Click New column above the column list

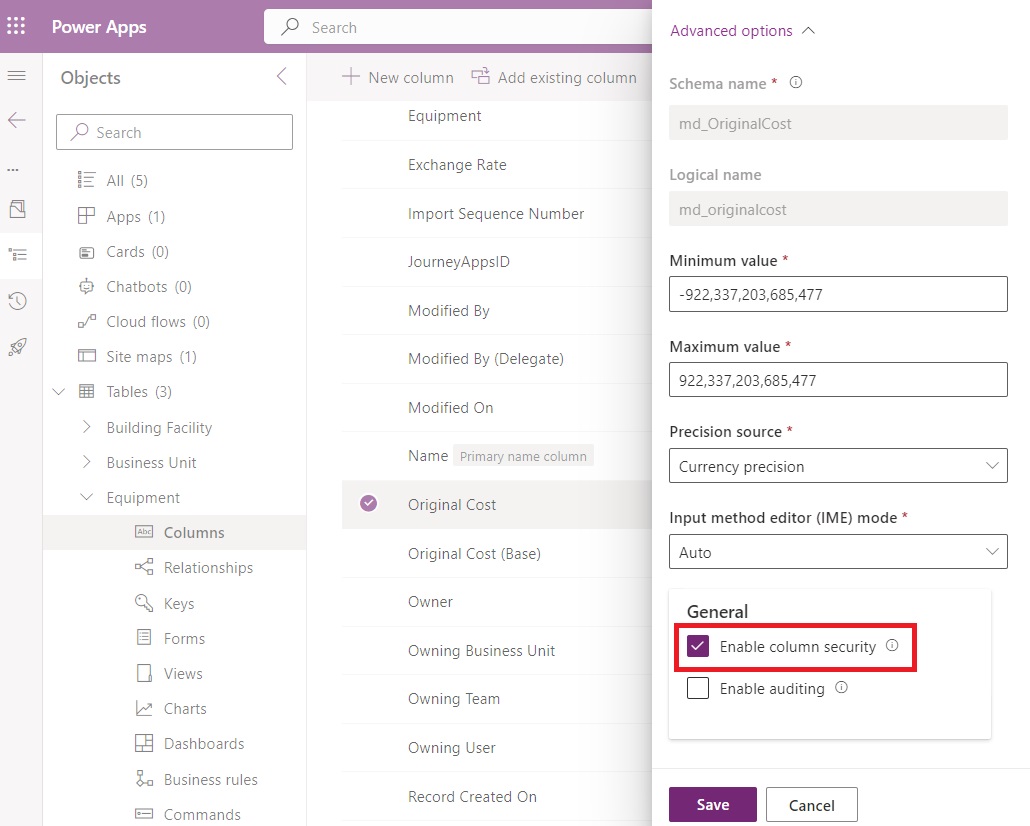[398, 77]
